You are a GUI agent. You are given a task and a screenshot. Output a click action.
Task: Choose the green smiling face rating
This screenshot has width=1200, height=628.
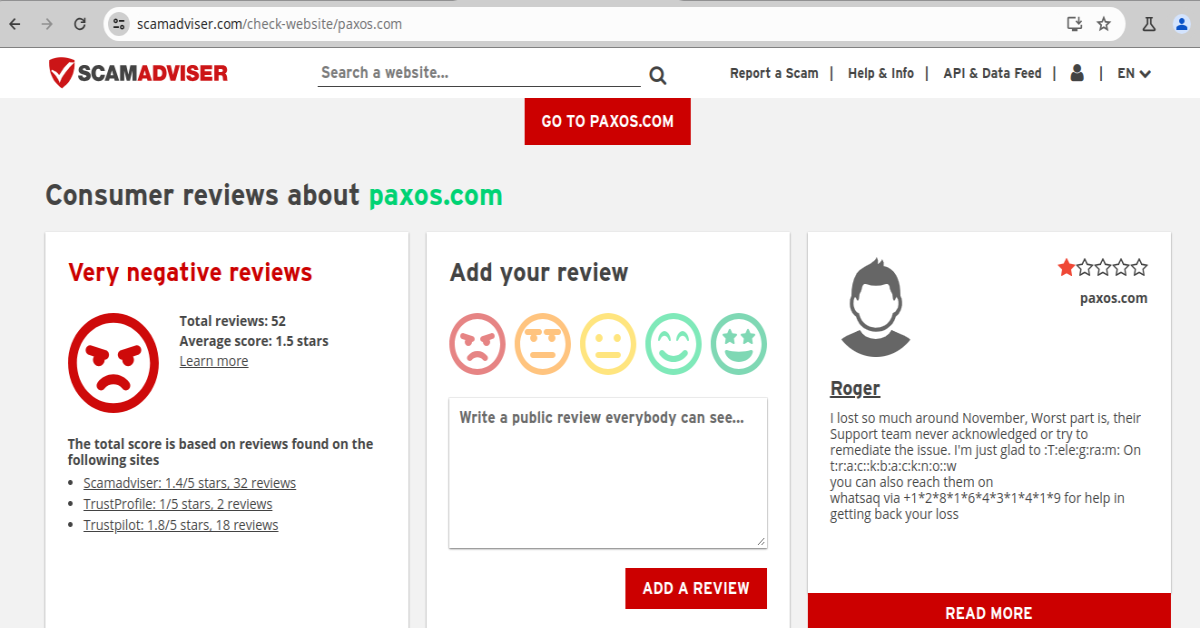click(673, 343)
